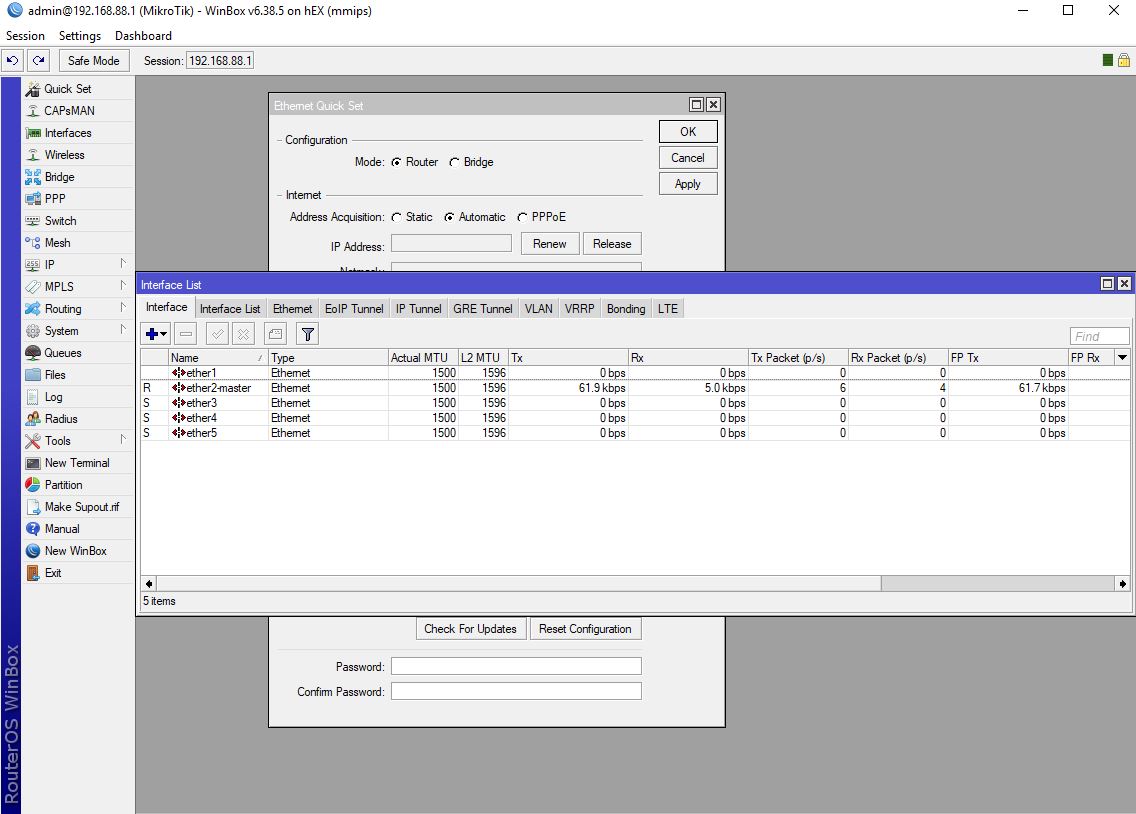Click the Find search field
1136x814 pixels.
[1099, 337]
